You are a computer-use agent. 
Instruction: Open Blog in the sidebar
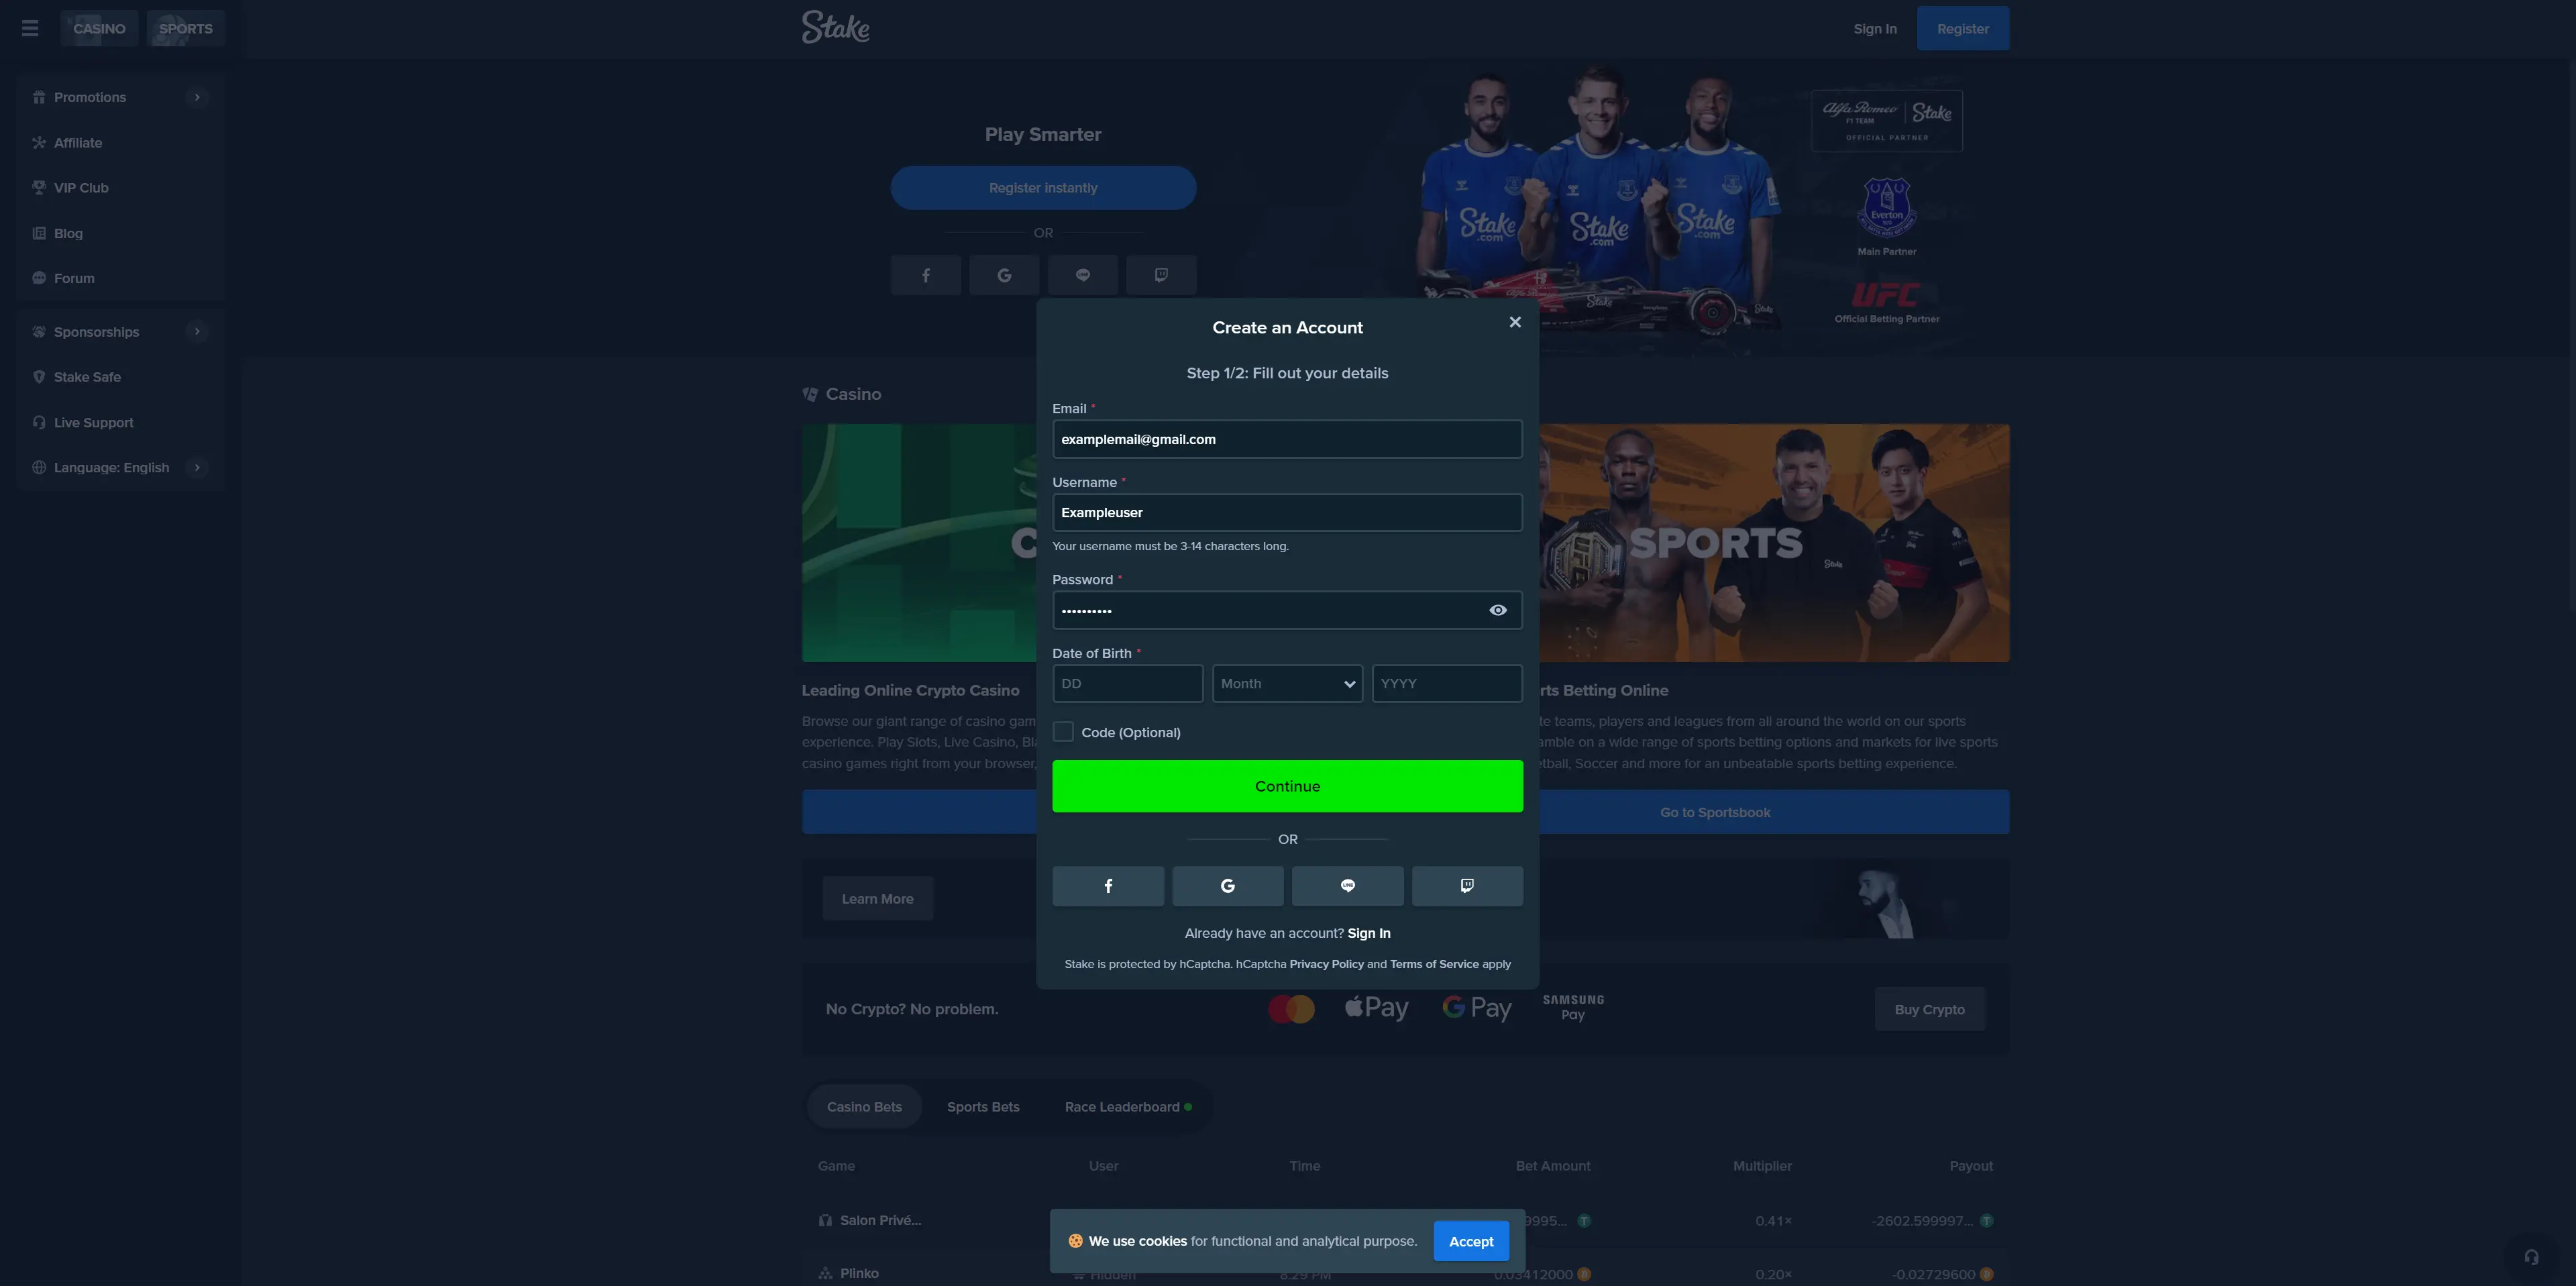click(x=120, y=233)
